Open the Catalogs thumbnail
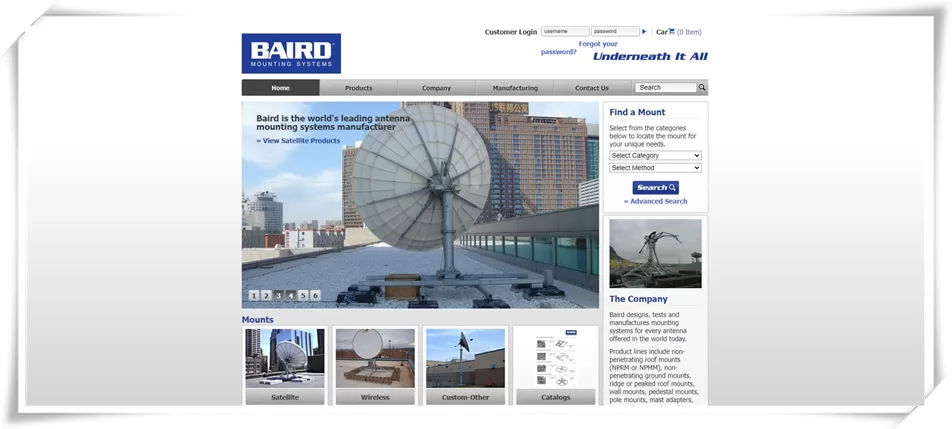Image resolution: width=952 pixels, height=429 pixels. (555, 360)
